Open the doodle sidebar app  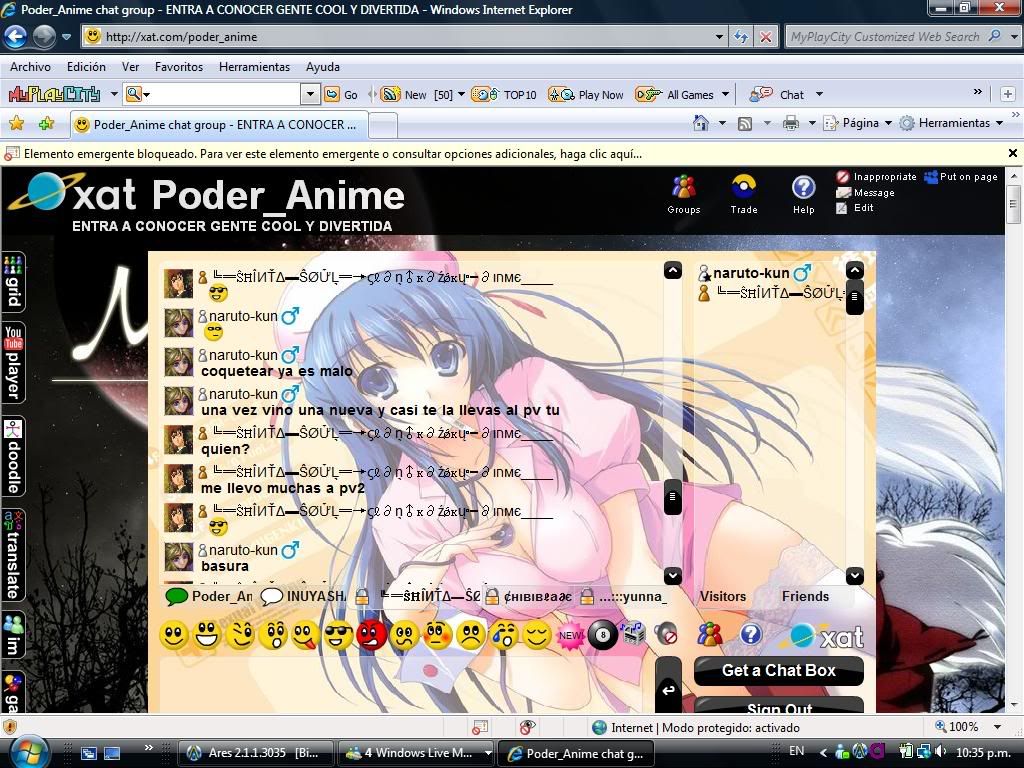[13, 457]
